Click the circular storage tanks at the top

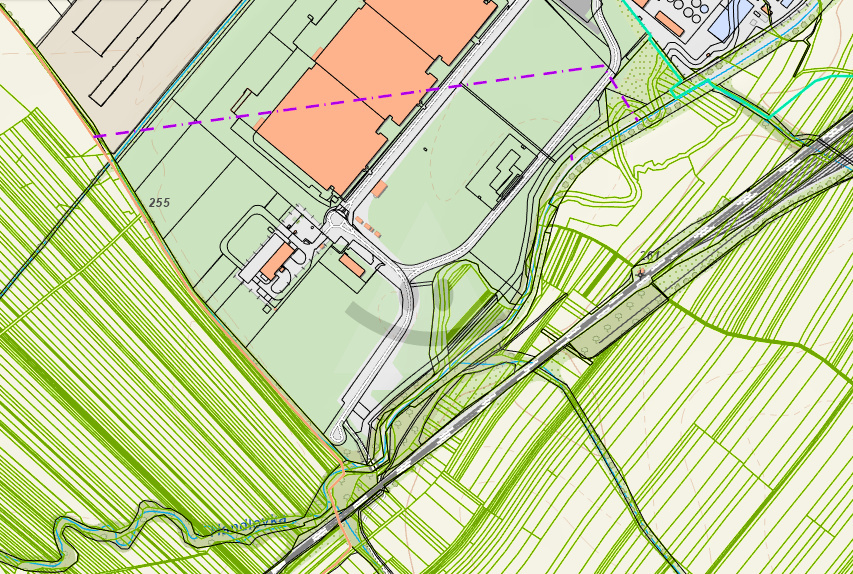692,10
